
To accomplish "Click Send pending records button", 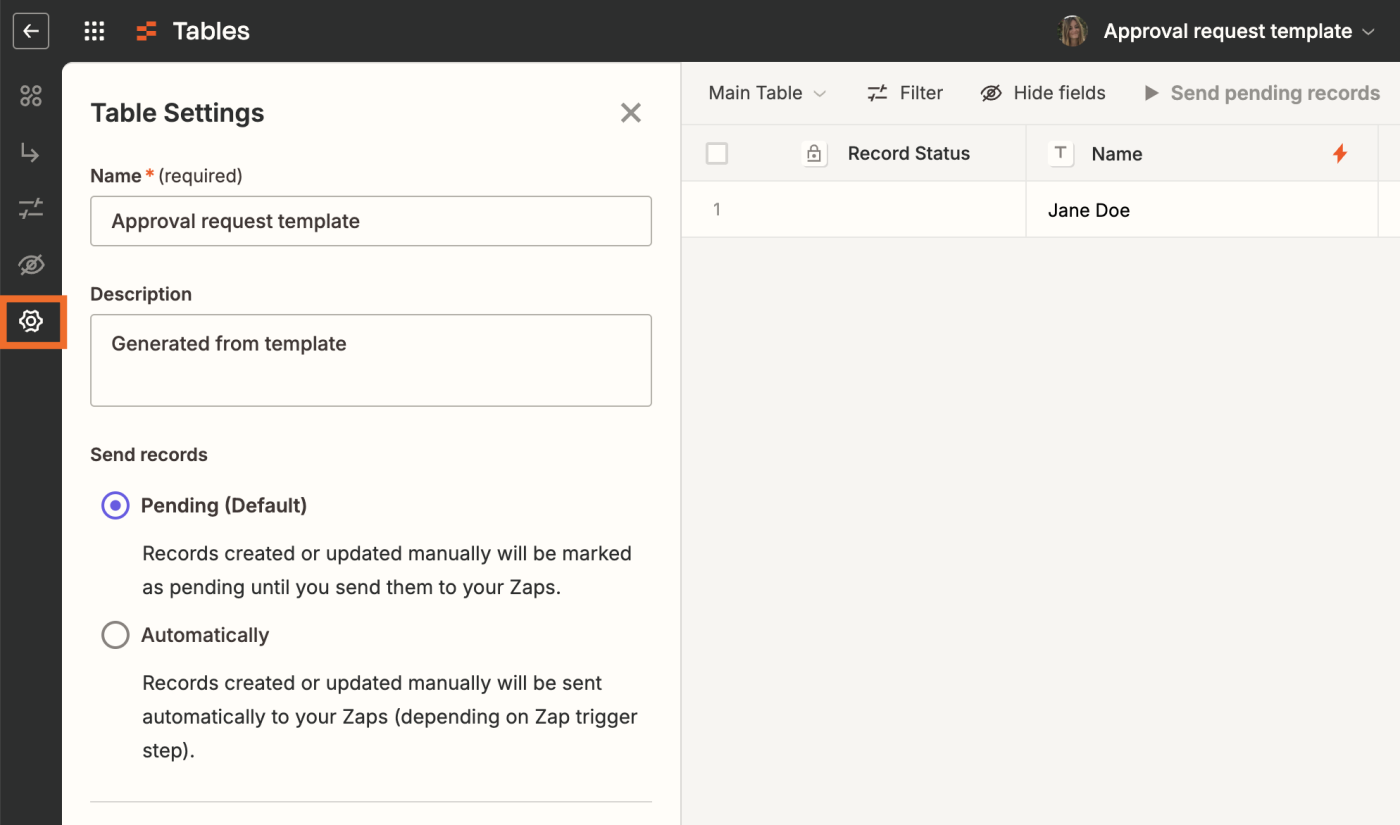I will pyautogui.click(x=1262, y=93).
